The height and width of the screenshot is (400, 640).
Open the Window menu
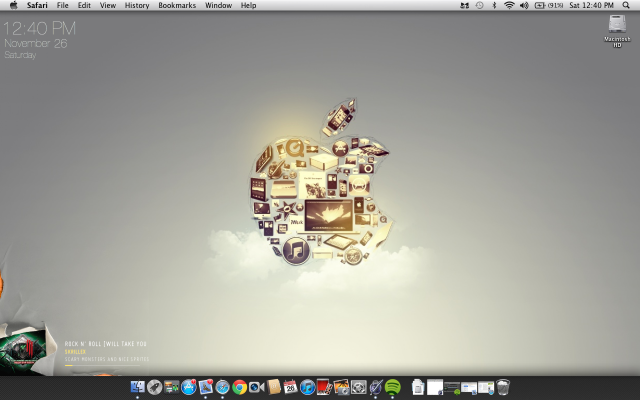(218, 5)
